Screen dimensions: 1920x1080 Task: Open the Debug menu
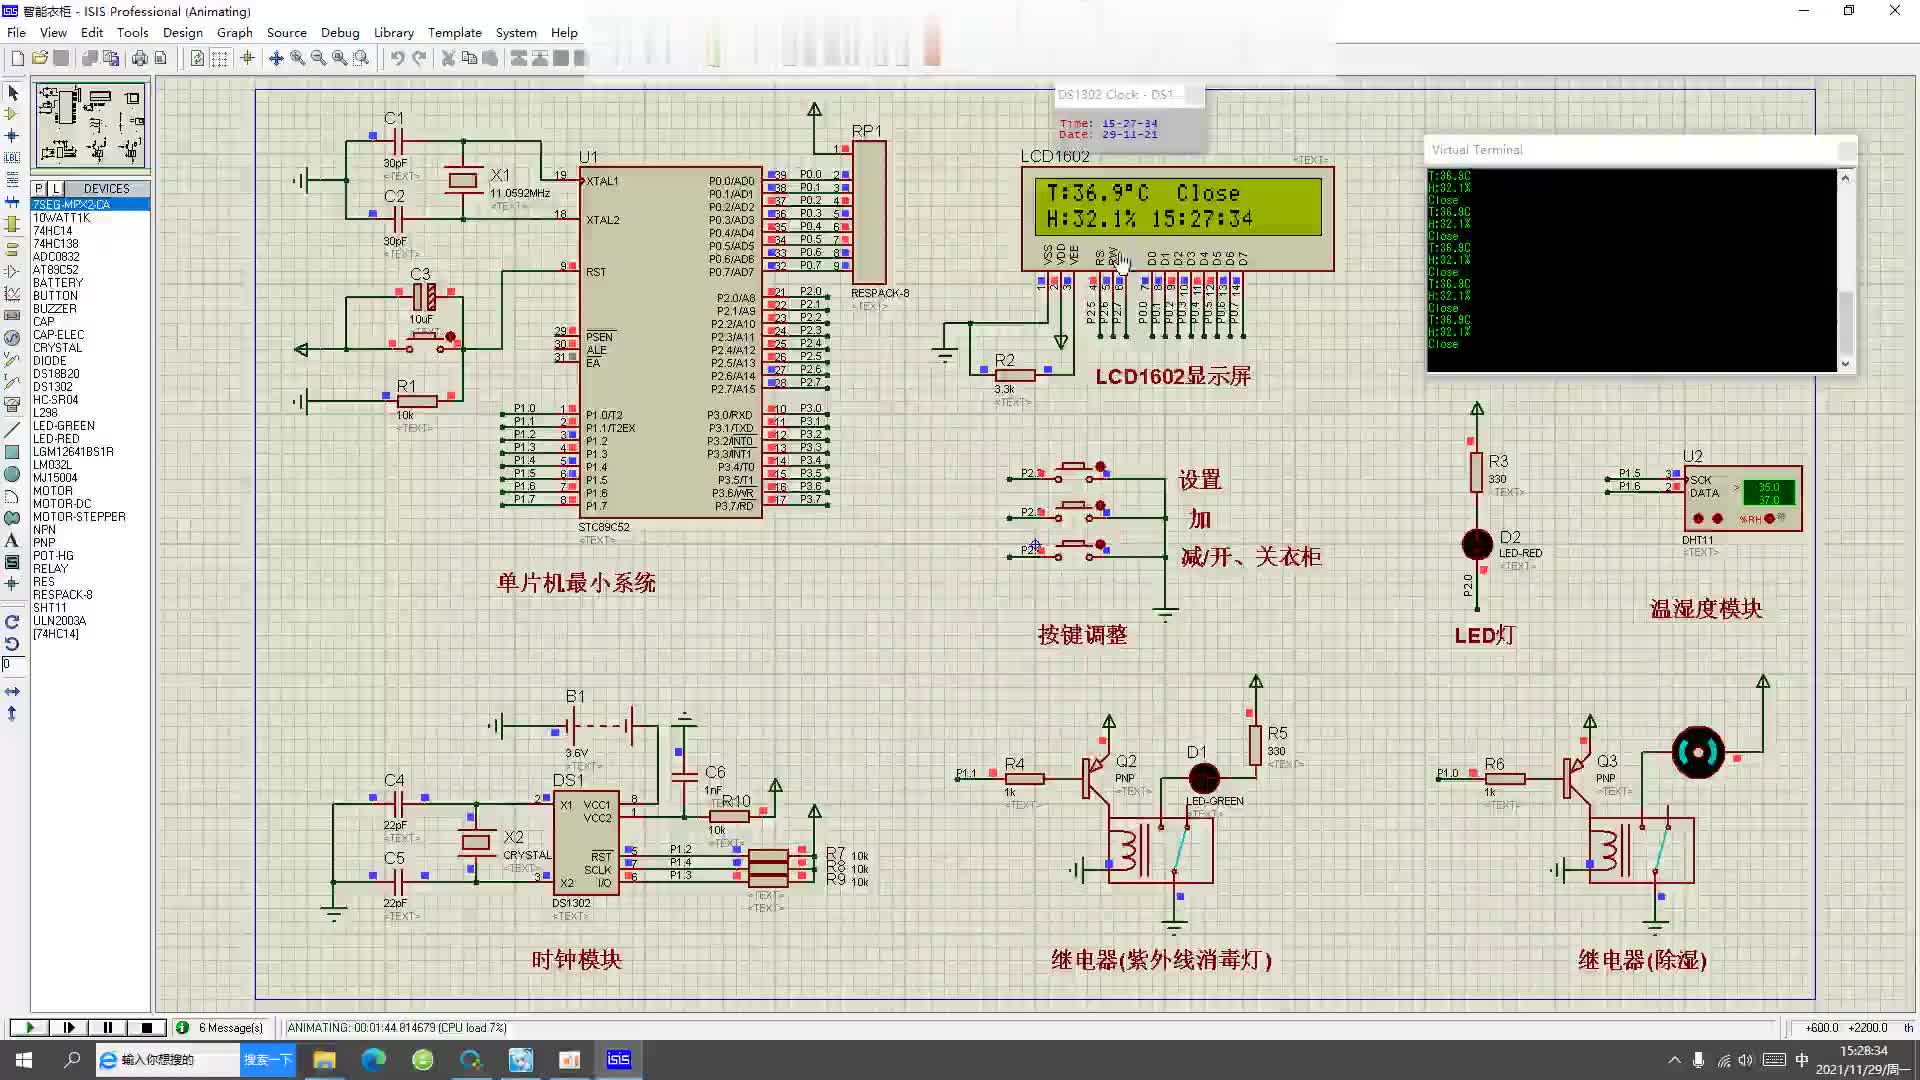pos(340,32)
